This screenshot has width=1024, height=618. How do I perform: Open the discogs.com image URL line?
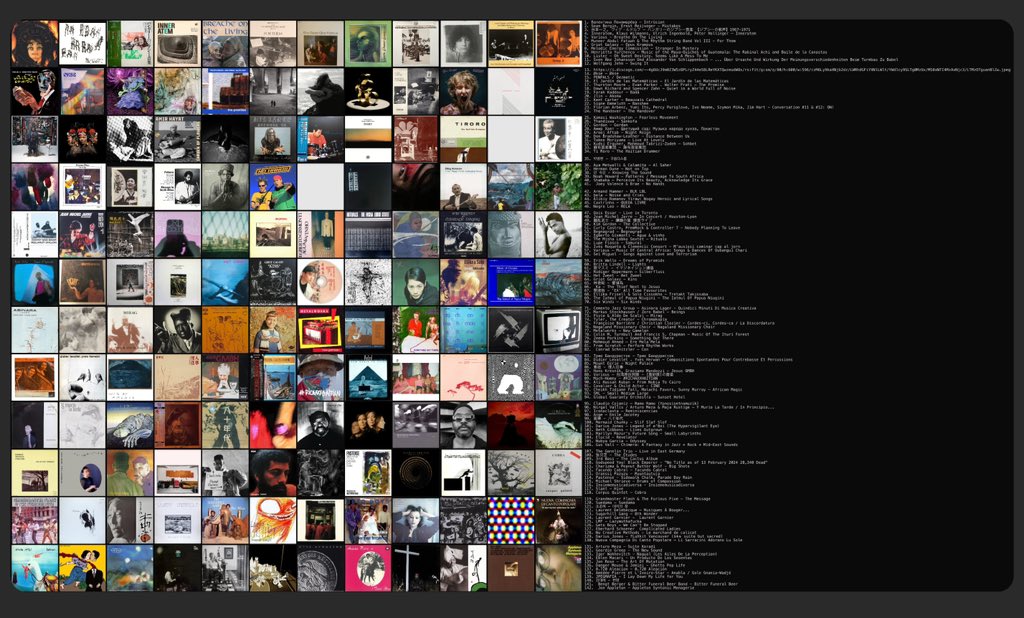[797, 70]
